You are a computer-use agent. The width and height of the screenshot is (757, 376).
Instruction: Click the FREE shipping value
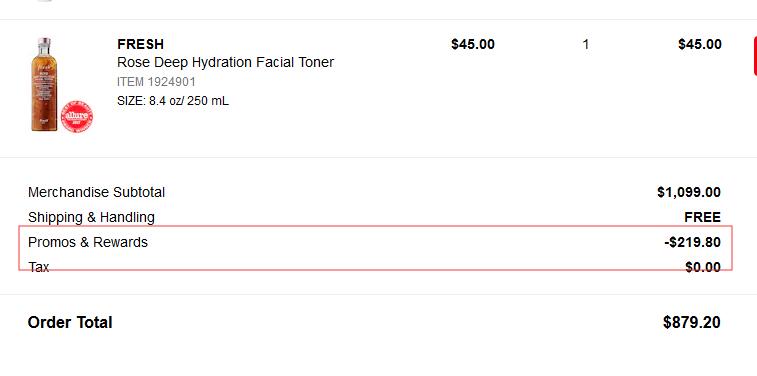[x=702, y=217]
